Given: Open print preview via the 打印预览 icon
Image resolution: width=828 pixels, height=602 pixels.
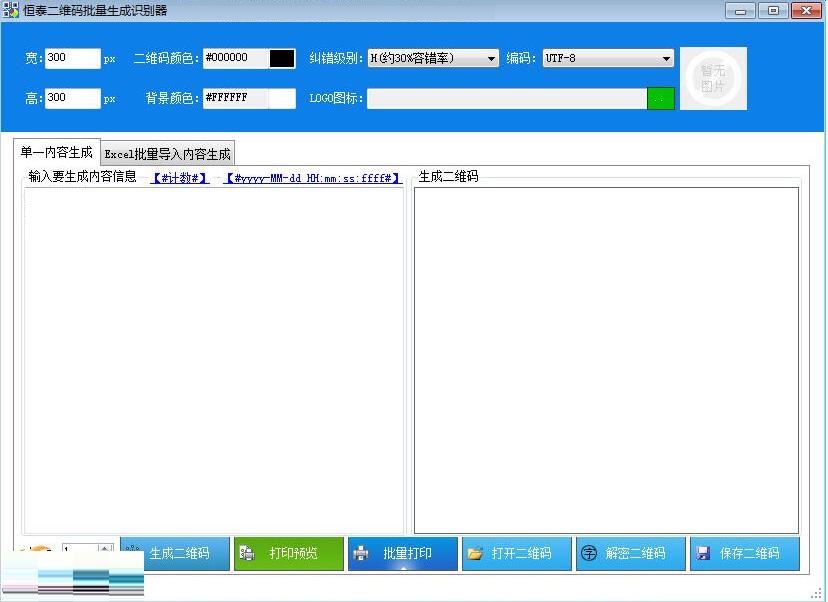Looking at the screenshot, I should coord(247,553).
